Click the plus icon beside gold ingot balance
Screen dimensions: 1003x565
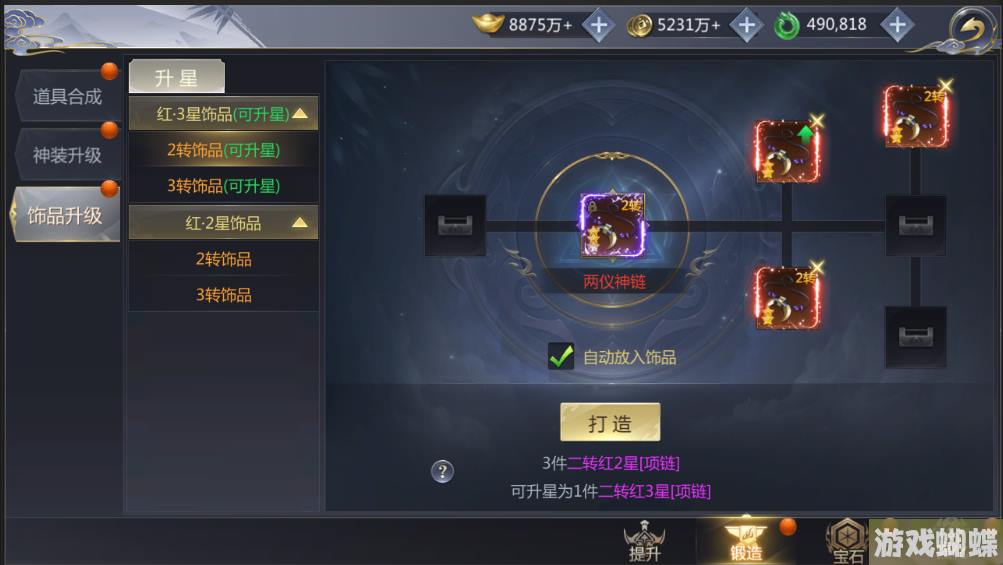599,26
